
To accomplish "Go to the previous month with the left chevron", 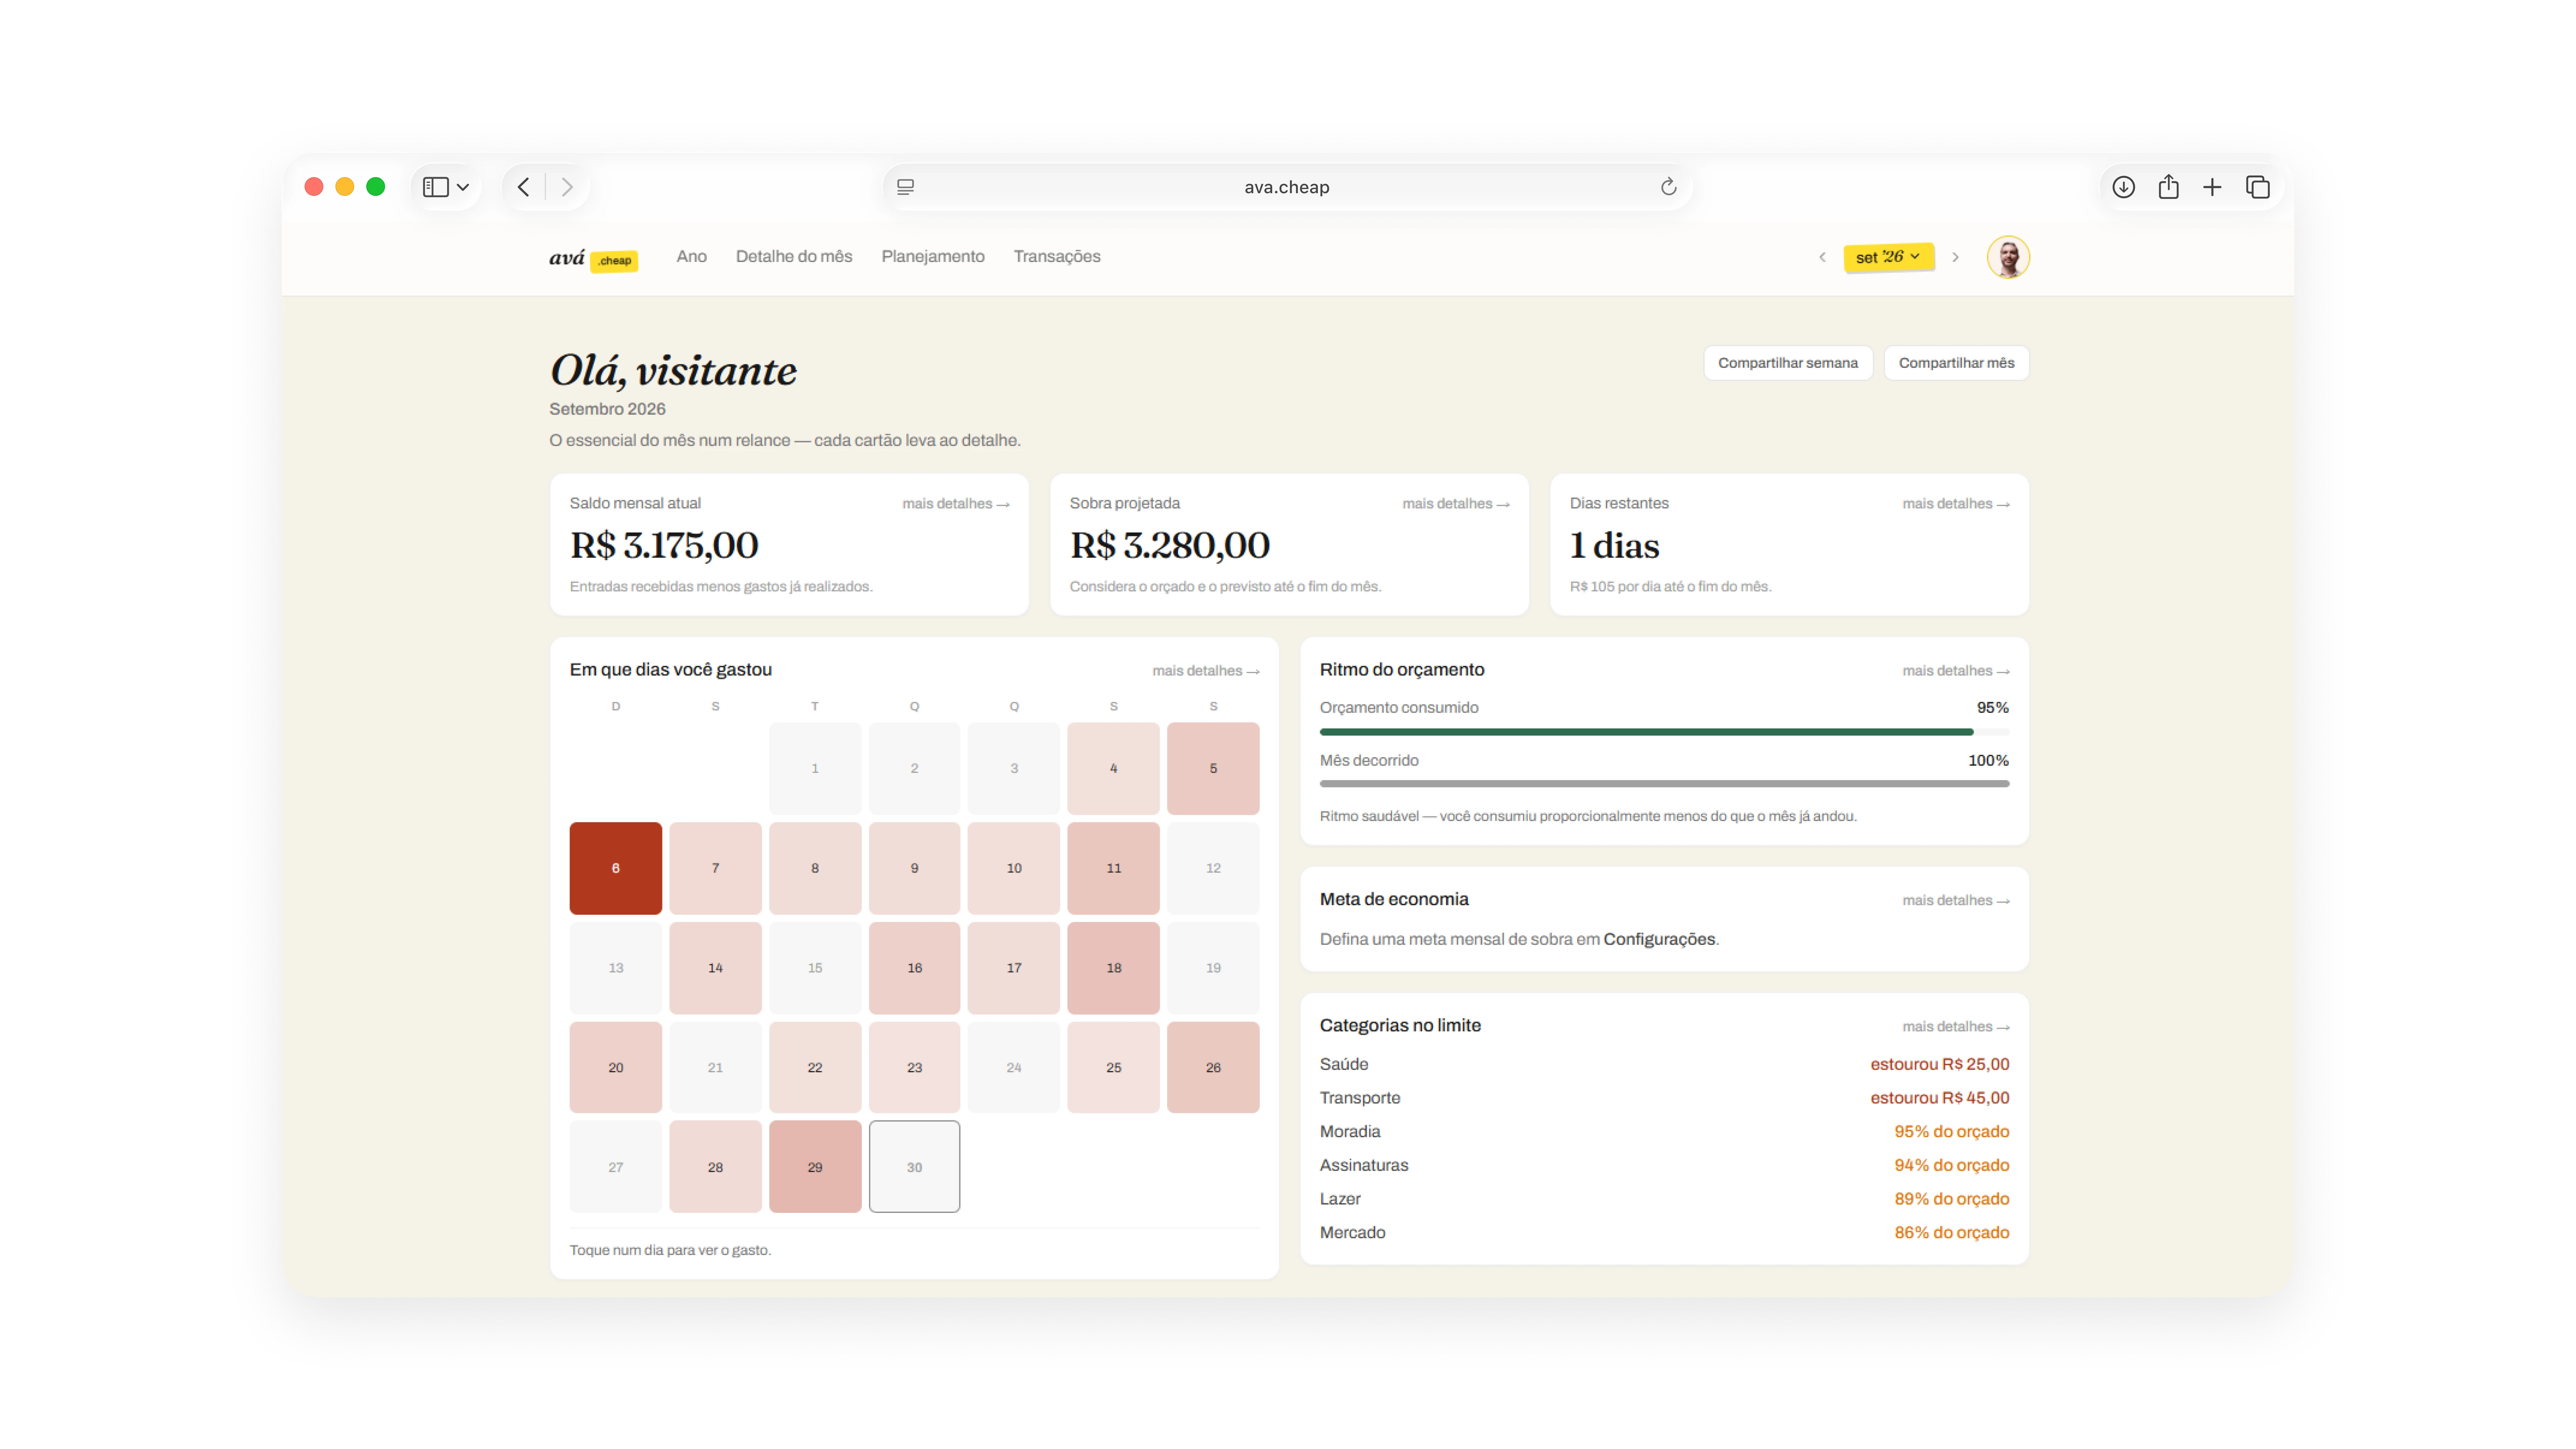I will tap(1822, 257).
